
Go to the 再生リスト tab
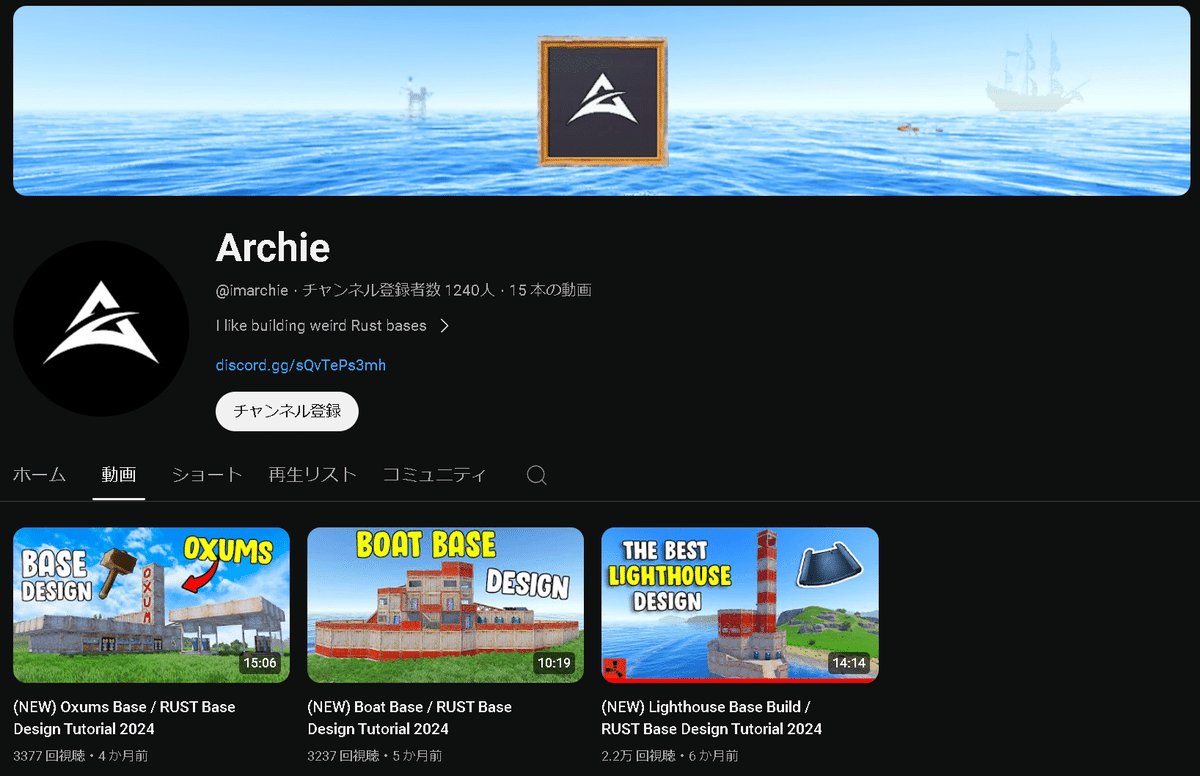tap(313, 475)
